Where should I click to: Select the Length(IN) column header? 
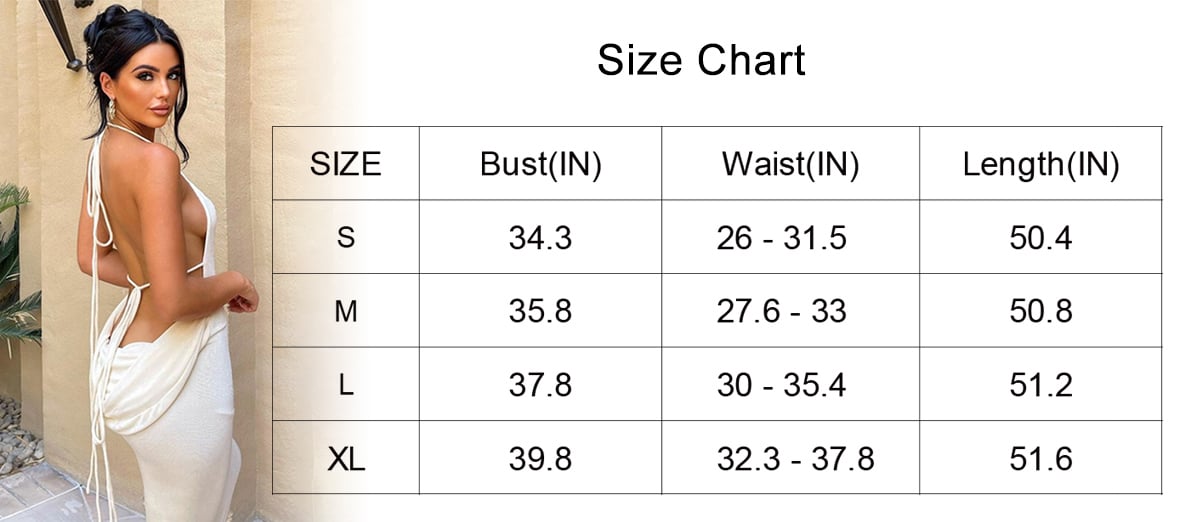point(1040,164)
